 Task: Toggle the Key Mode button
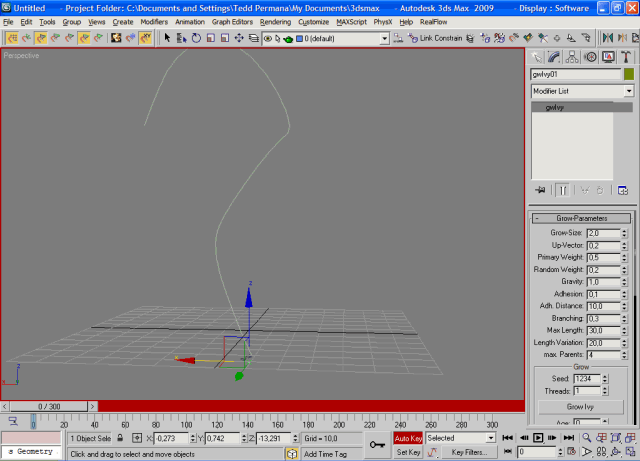507,452
